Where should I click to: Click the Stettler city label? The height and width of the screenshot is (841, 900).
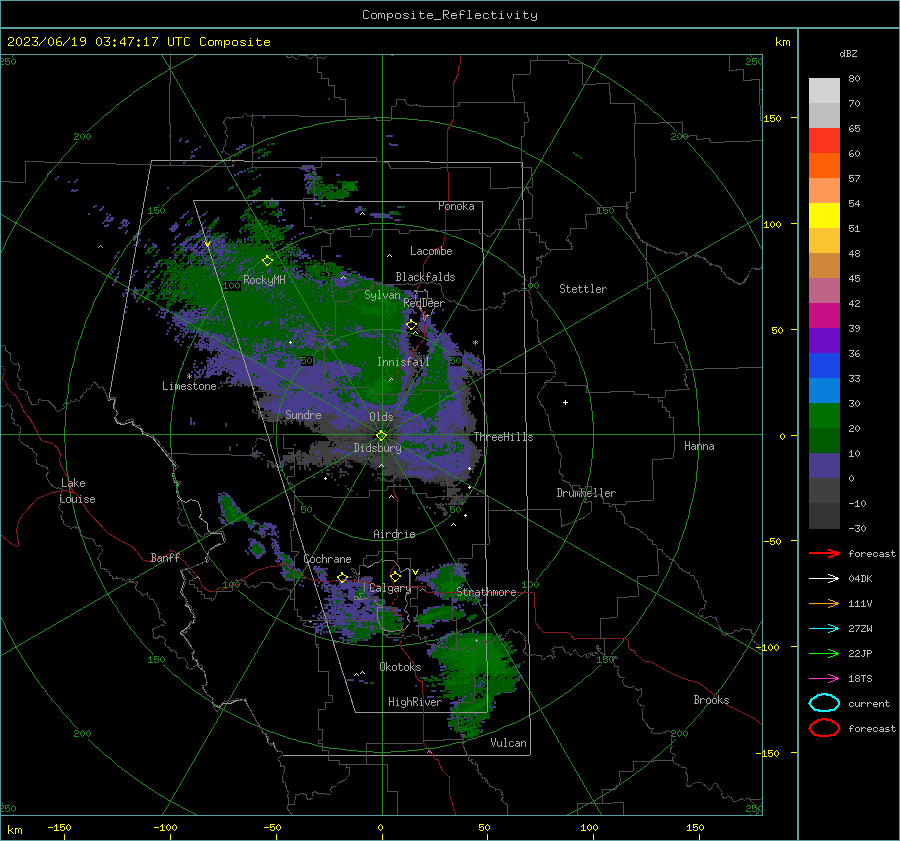(x=583, y=289)
